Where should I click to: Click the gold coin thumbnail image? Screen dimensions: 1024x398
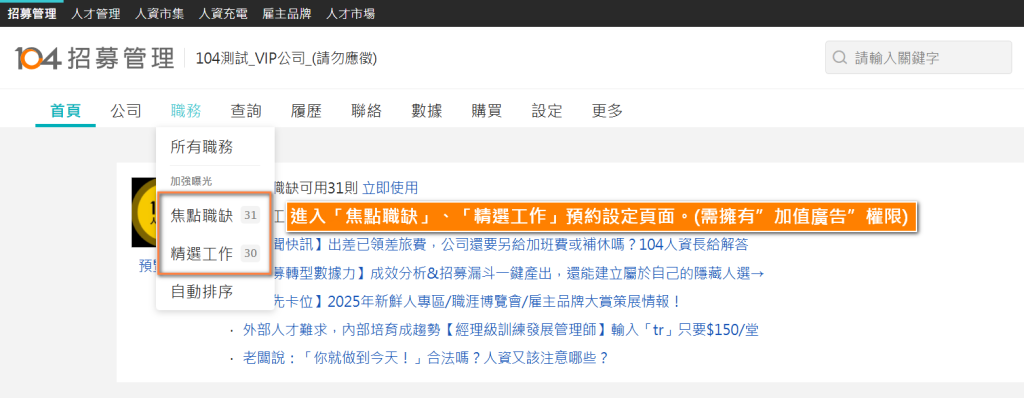(144, 212)
